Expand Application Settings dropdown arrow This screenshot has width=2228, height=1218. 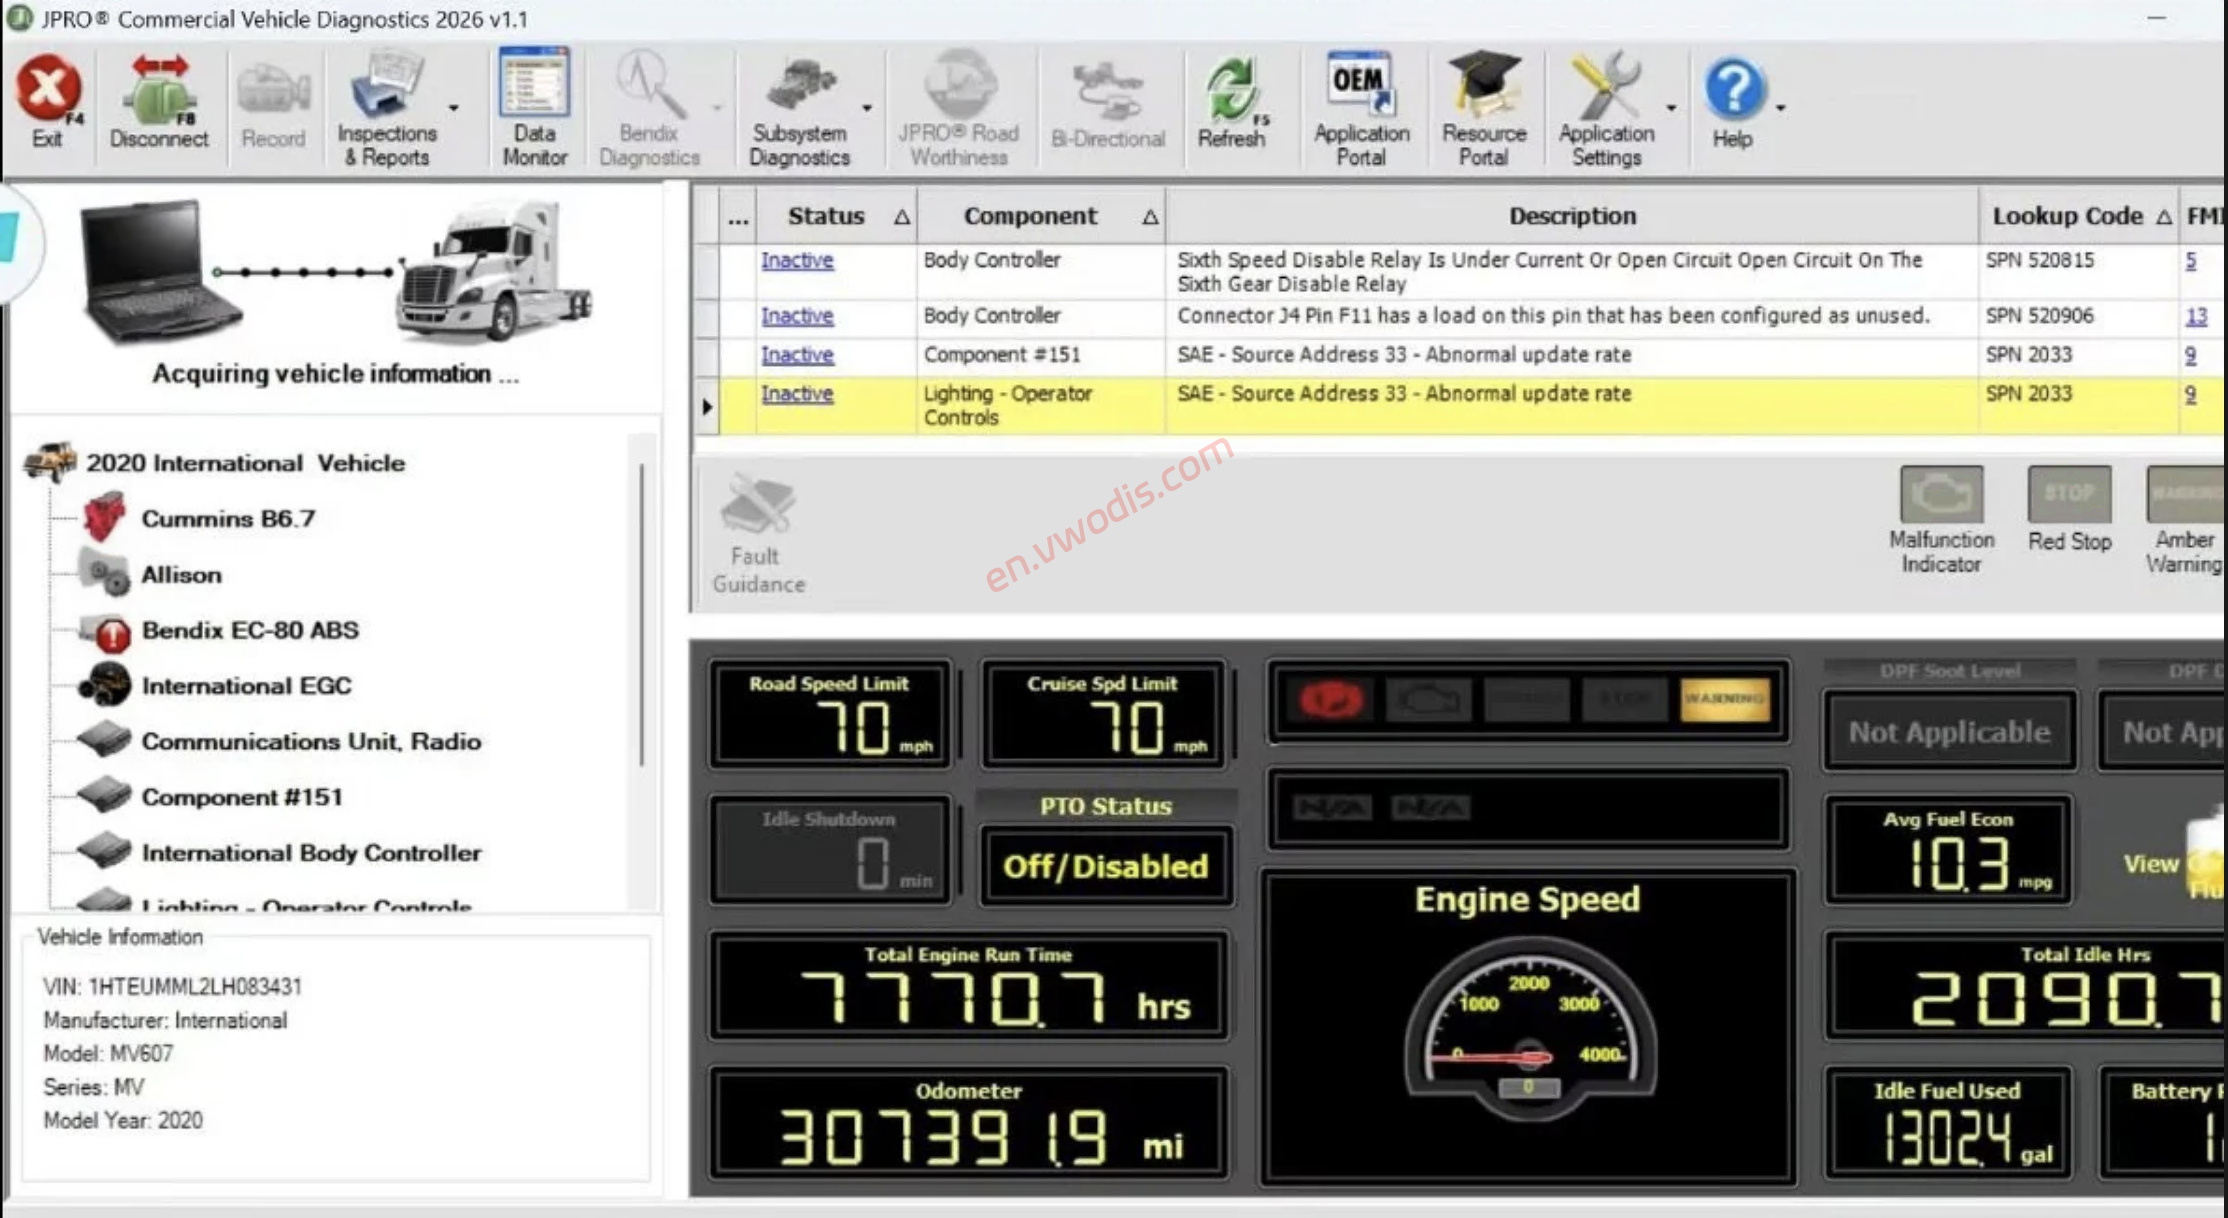click(1671, 107)
